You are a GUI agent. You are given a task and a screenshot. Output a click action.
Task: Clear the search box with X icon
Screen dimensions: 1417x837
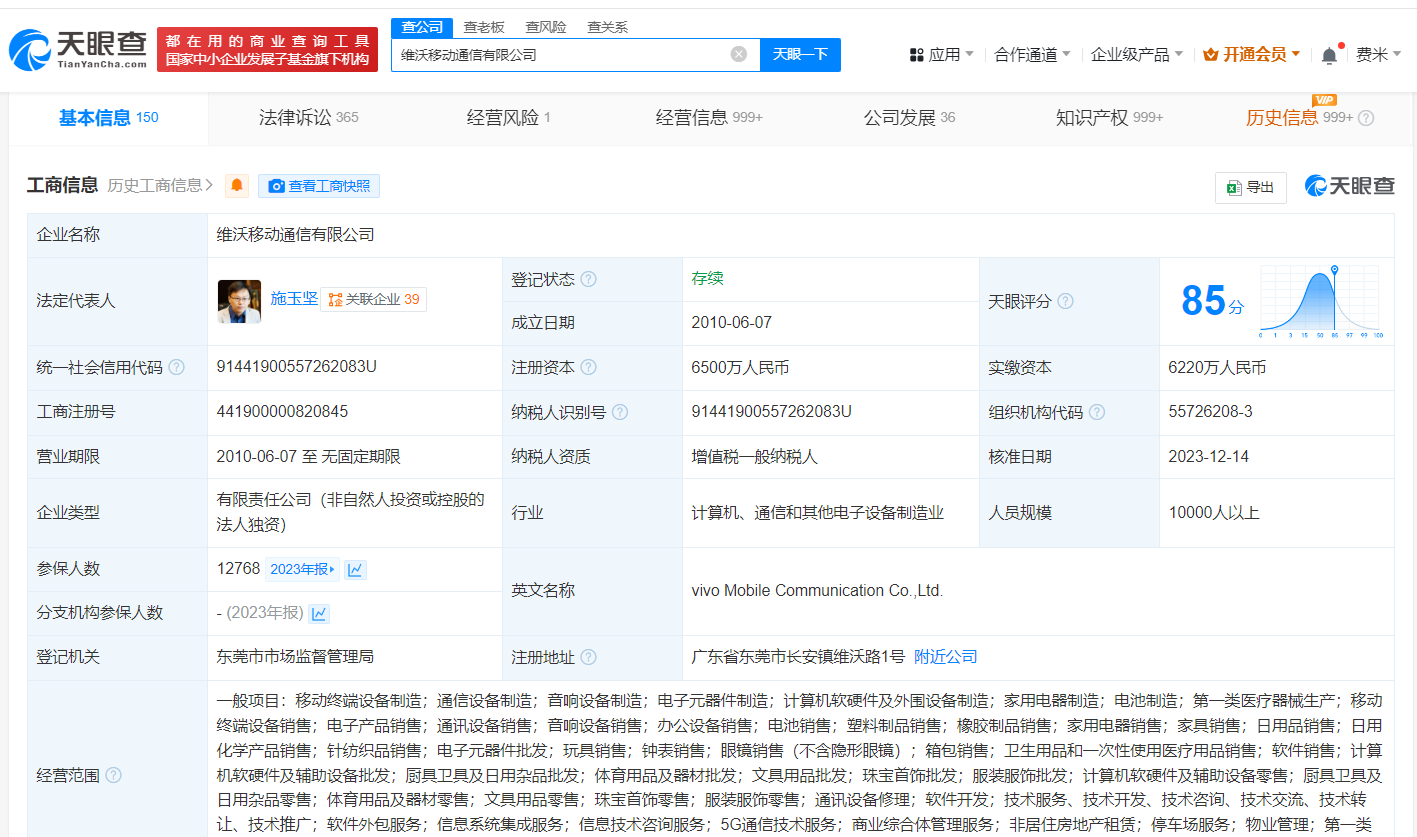coord(739,54)
